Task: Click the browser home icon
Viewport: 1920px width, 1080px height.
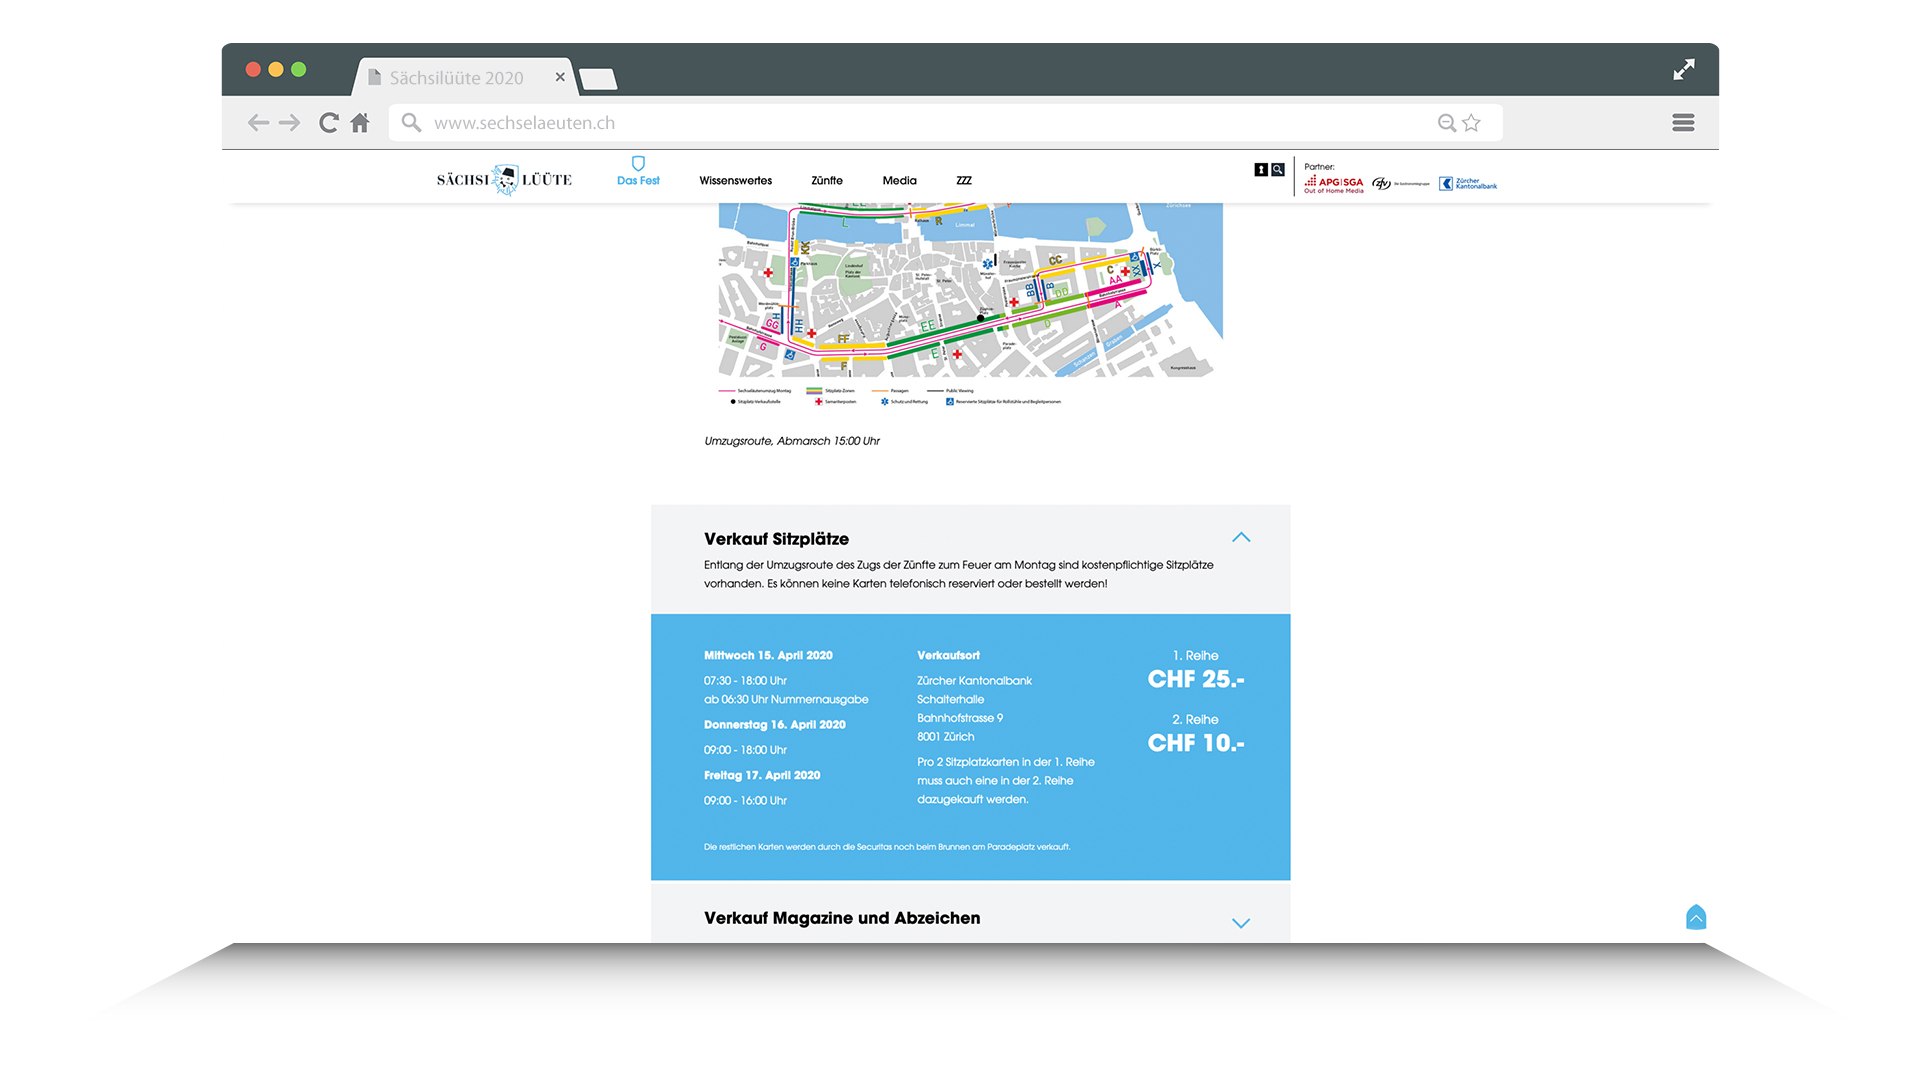Action: [x=360, y=123]
